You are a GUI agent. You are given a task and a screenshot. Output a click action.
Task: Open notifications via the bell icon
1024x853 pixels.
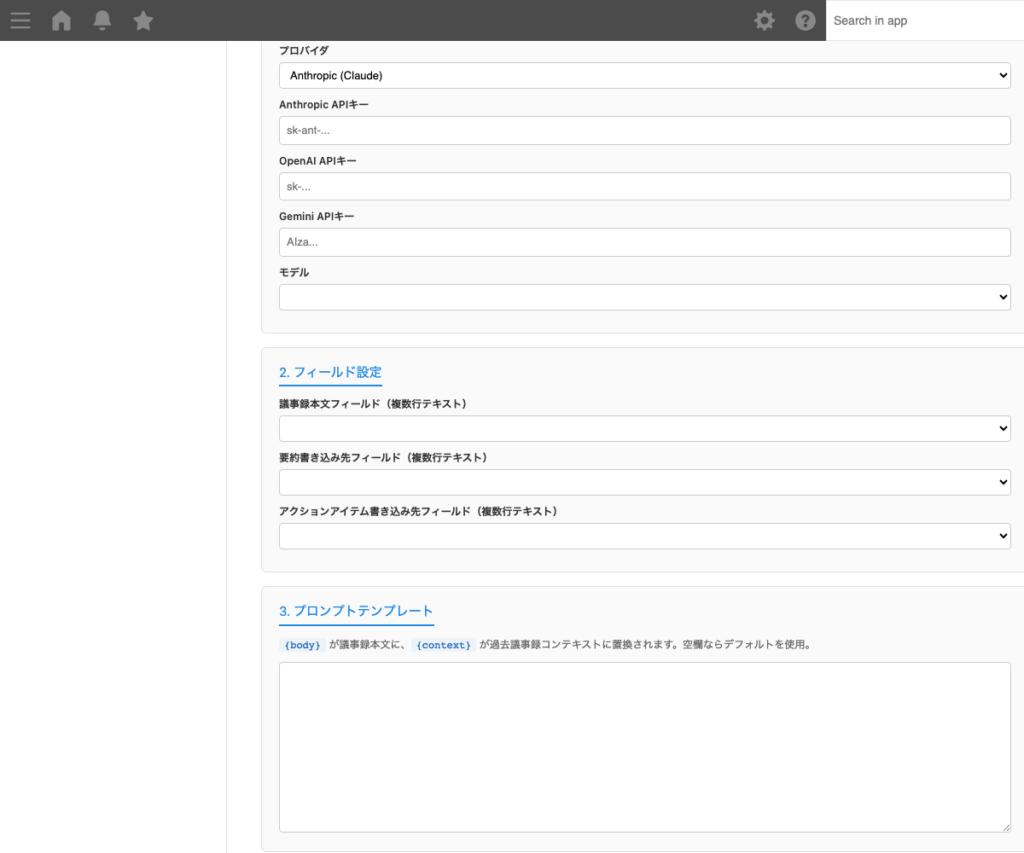click(101, 20)
